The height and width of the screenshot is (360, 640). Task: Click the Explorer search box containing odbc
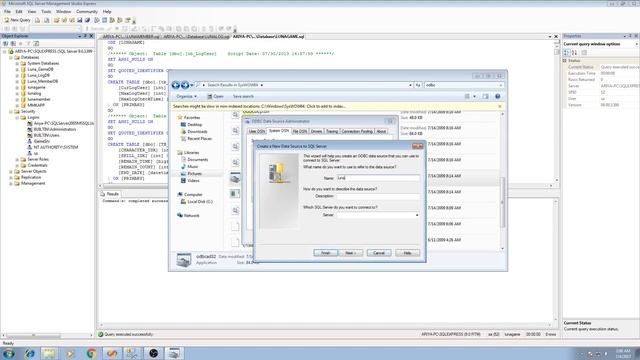[x=464, y=85]
